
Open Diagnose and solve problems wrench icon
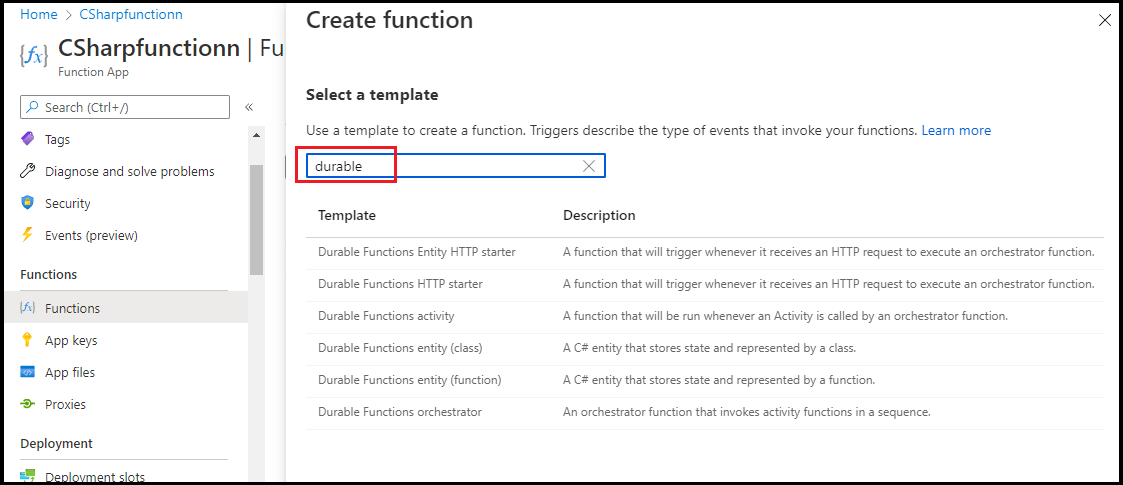click(27, 171)
